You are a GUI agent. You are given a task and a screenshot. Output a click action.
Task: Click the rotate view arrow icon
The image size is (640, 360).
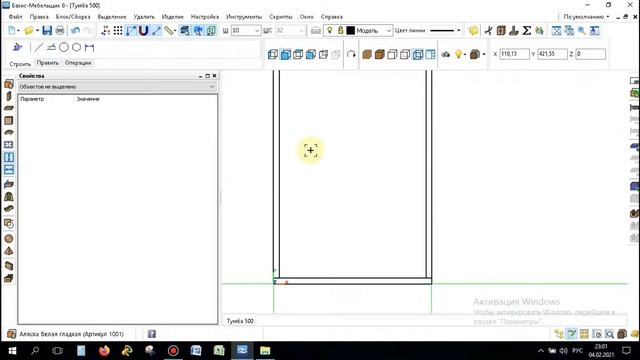click(x=351, y=54)
